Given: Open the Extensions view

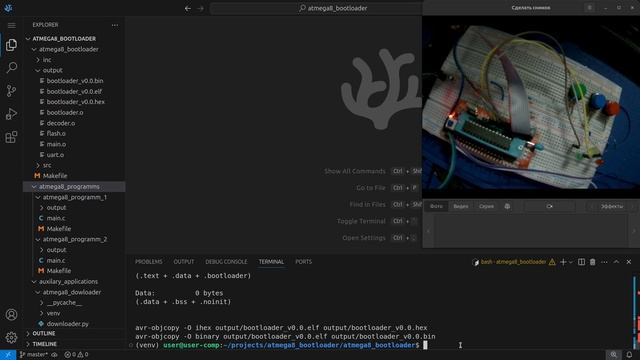Looking at the screenshot, I should [x=11, y=137].
